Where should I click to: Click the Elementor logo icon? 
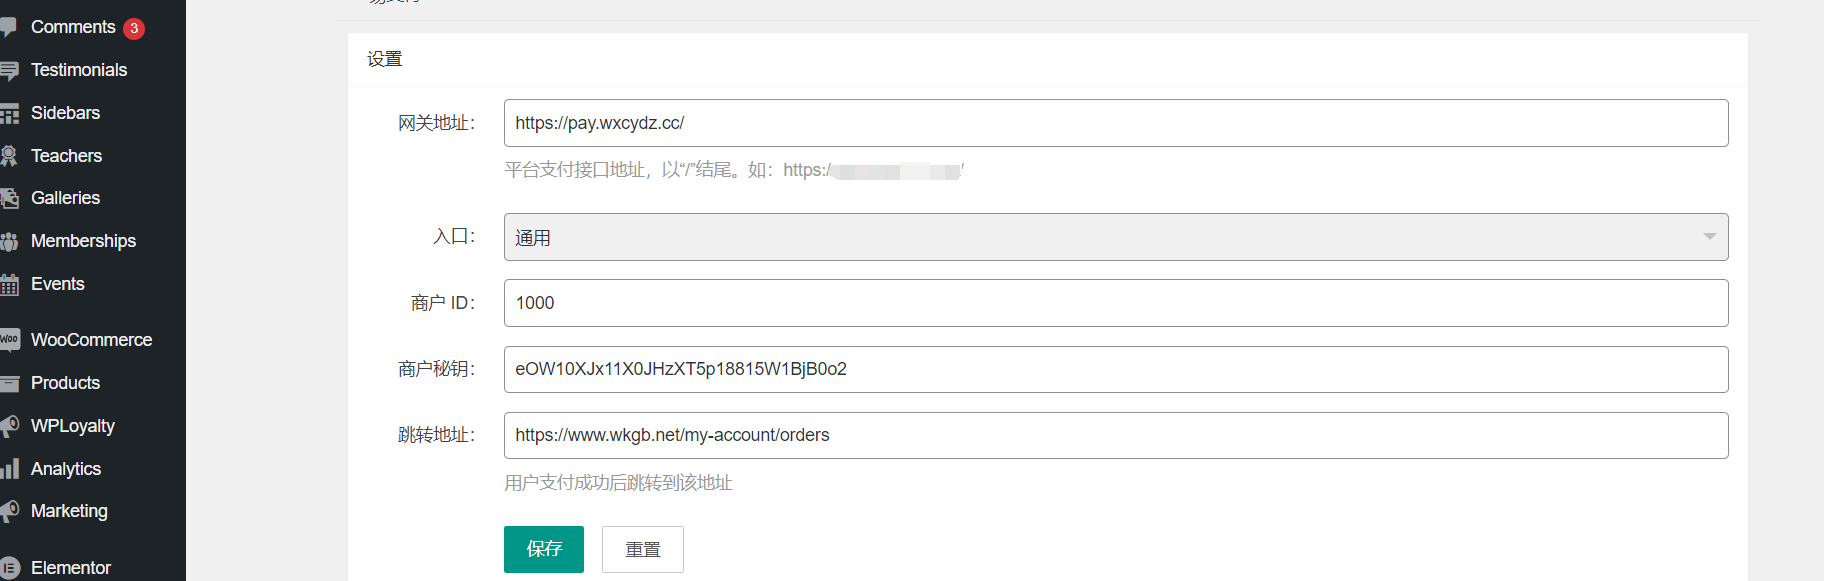(10, 568)
